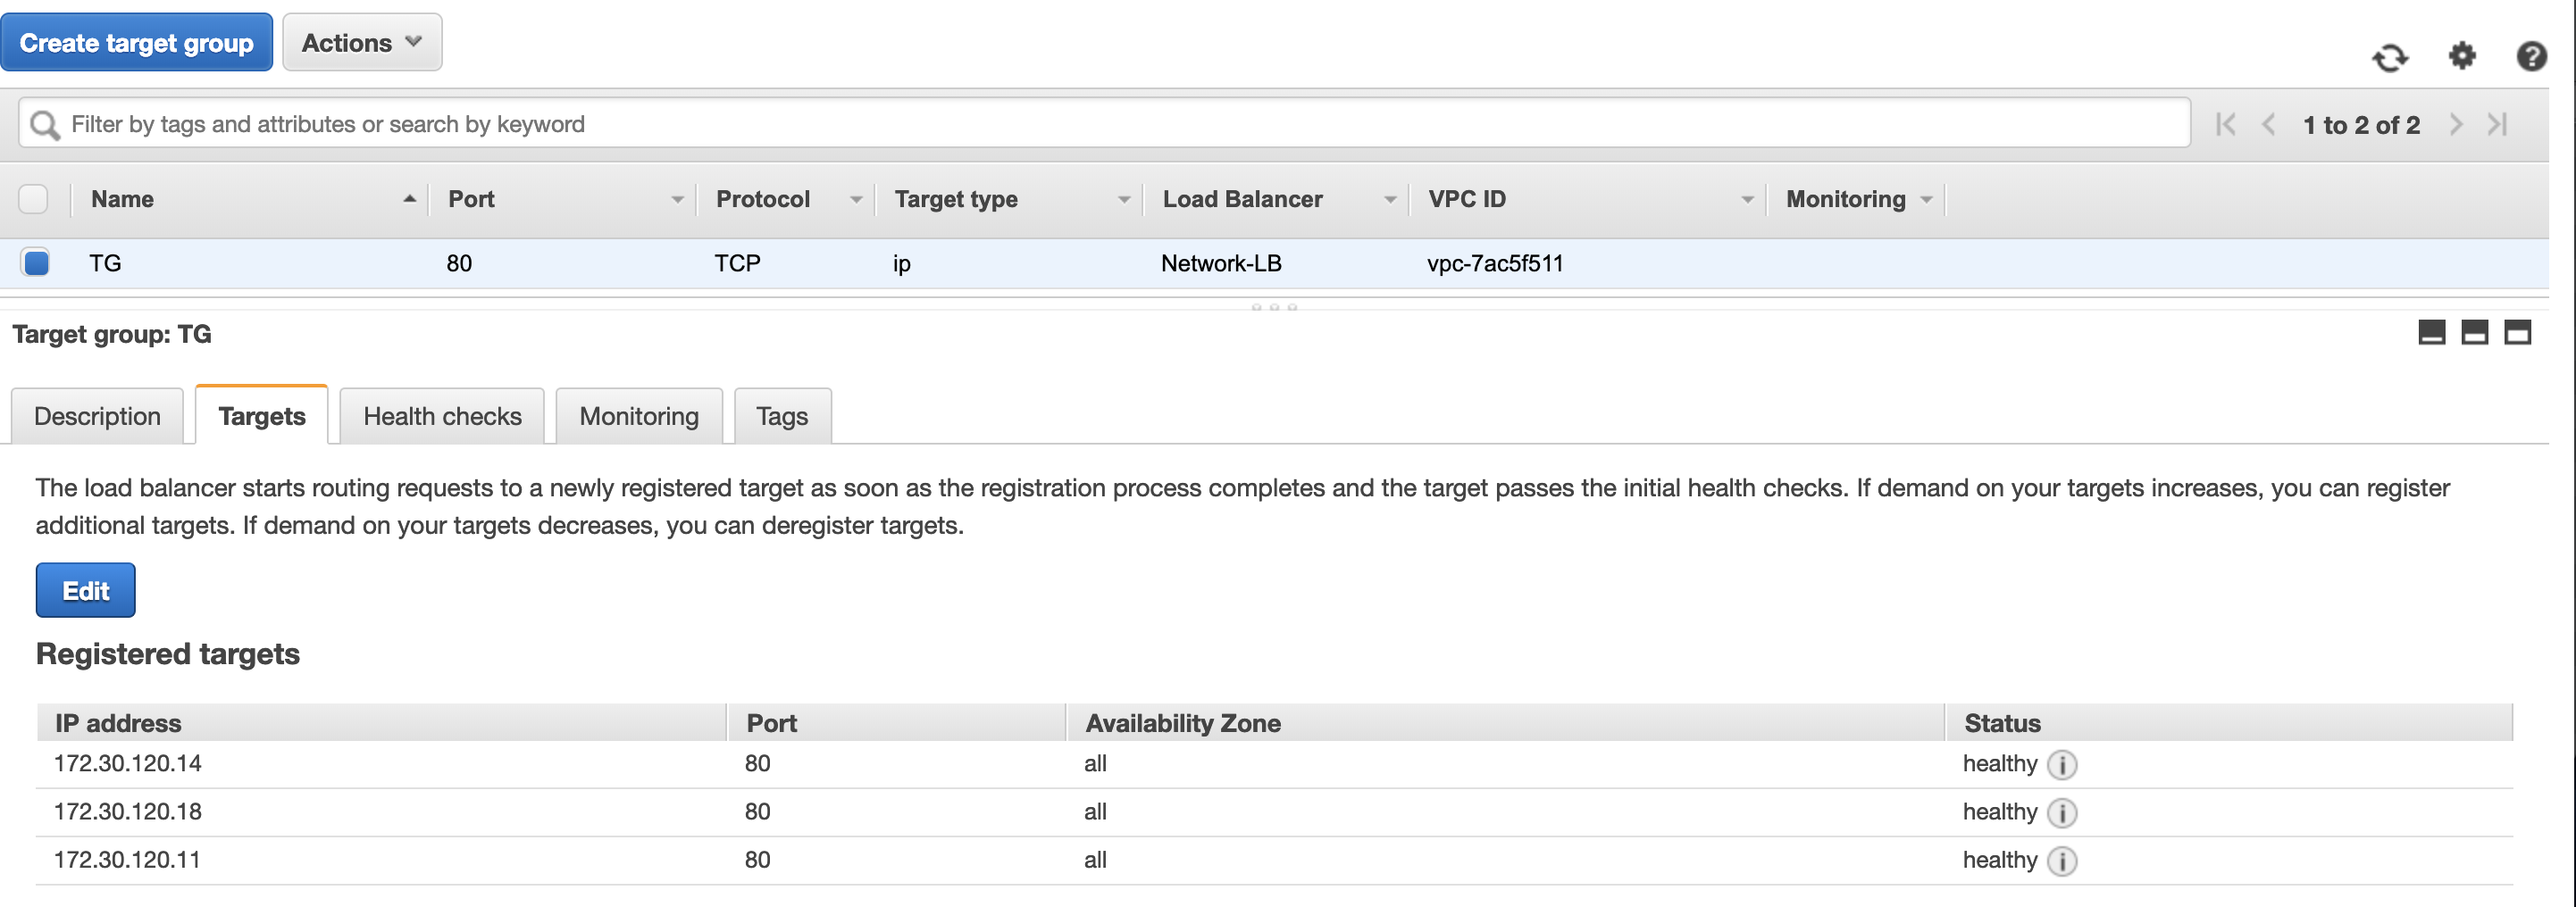Go to the next page of results
The height and width of the screenshot is (907, 2576).
pos(2456,124)
